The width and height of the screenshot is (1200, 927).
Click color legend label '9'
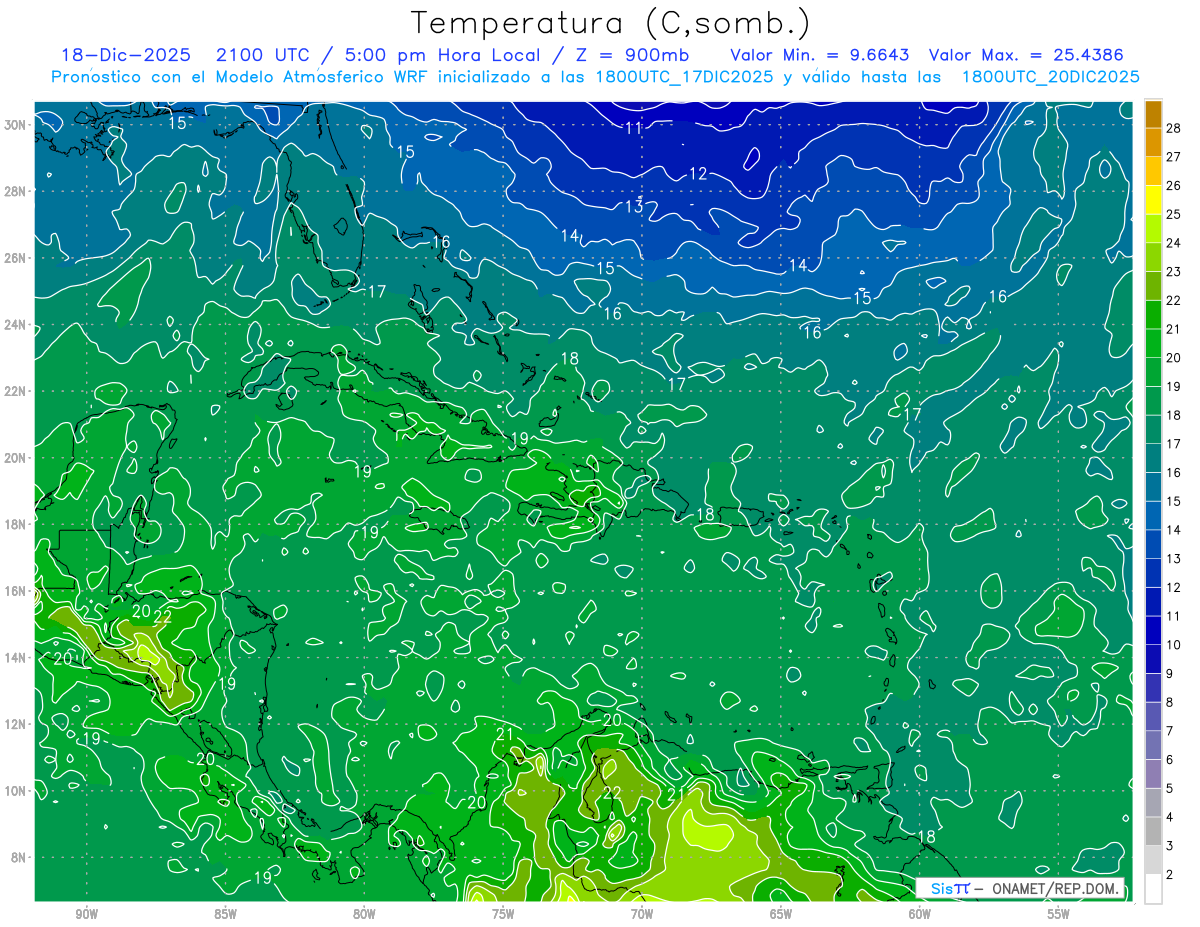point(1170,674)
